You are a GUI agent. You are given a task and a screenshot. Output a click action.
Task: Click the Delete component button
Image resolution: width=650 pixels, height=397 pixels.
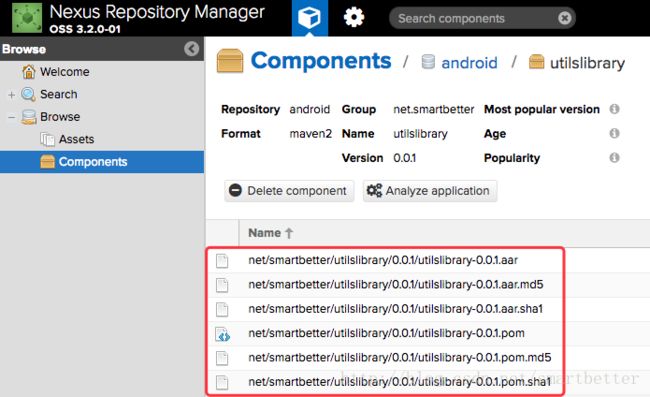[x=289, y=191]
